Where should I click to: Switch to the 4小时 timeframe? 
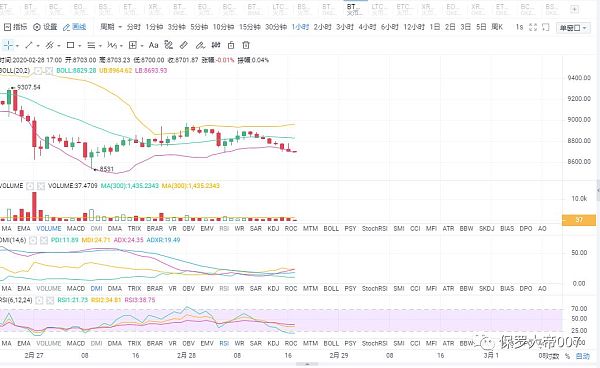tap(367, 27)
